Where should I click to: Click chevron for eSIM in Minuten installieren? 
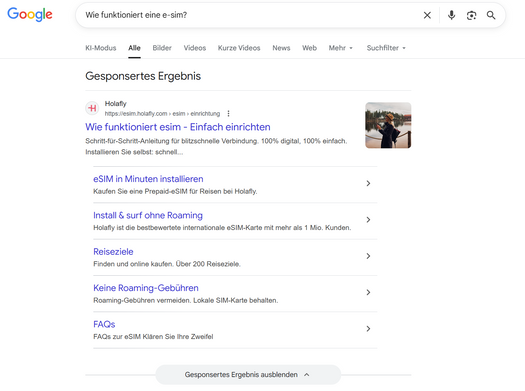368,183
